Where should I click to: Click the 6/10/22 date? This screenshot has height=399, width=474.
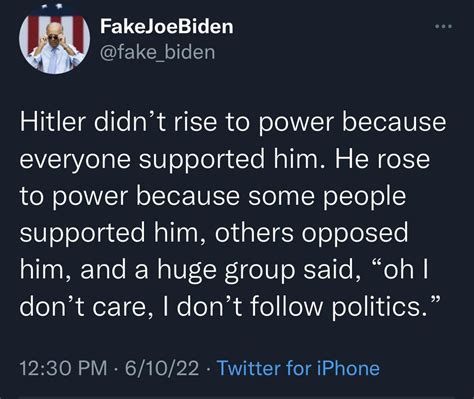click(162, 368)
